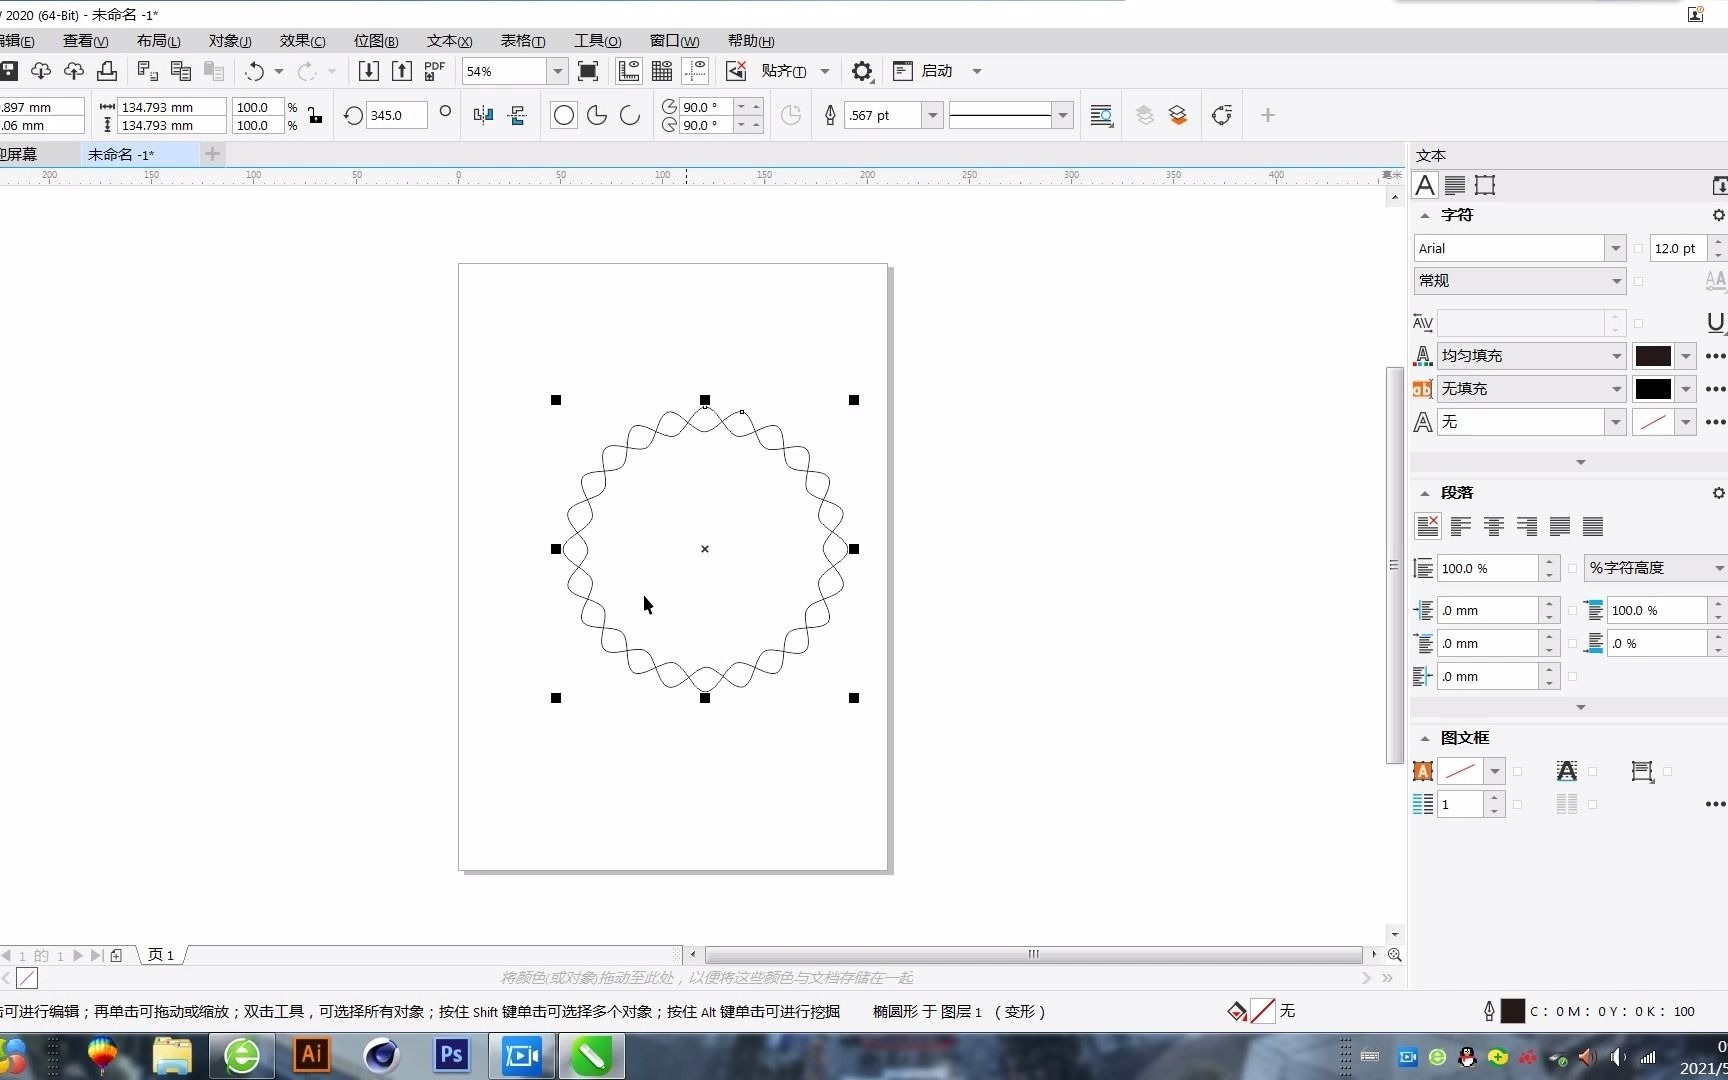The image size is (1728, 1080).
Task: Click the wrap text icon
Action: 1102,115
